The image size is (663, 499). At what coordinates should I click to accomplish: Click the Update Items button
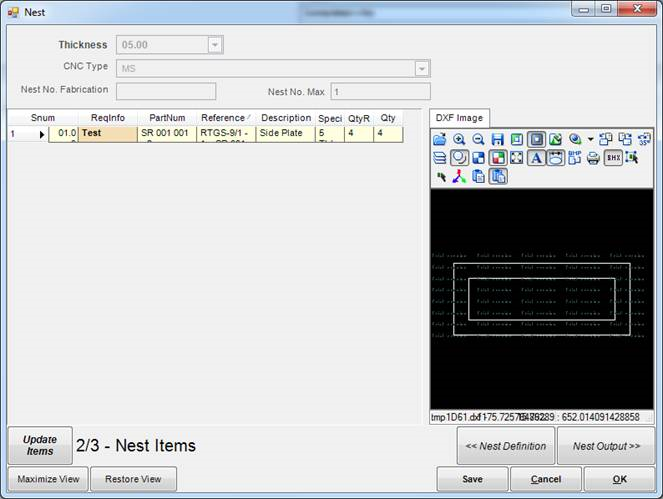click(40, 445)
